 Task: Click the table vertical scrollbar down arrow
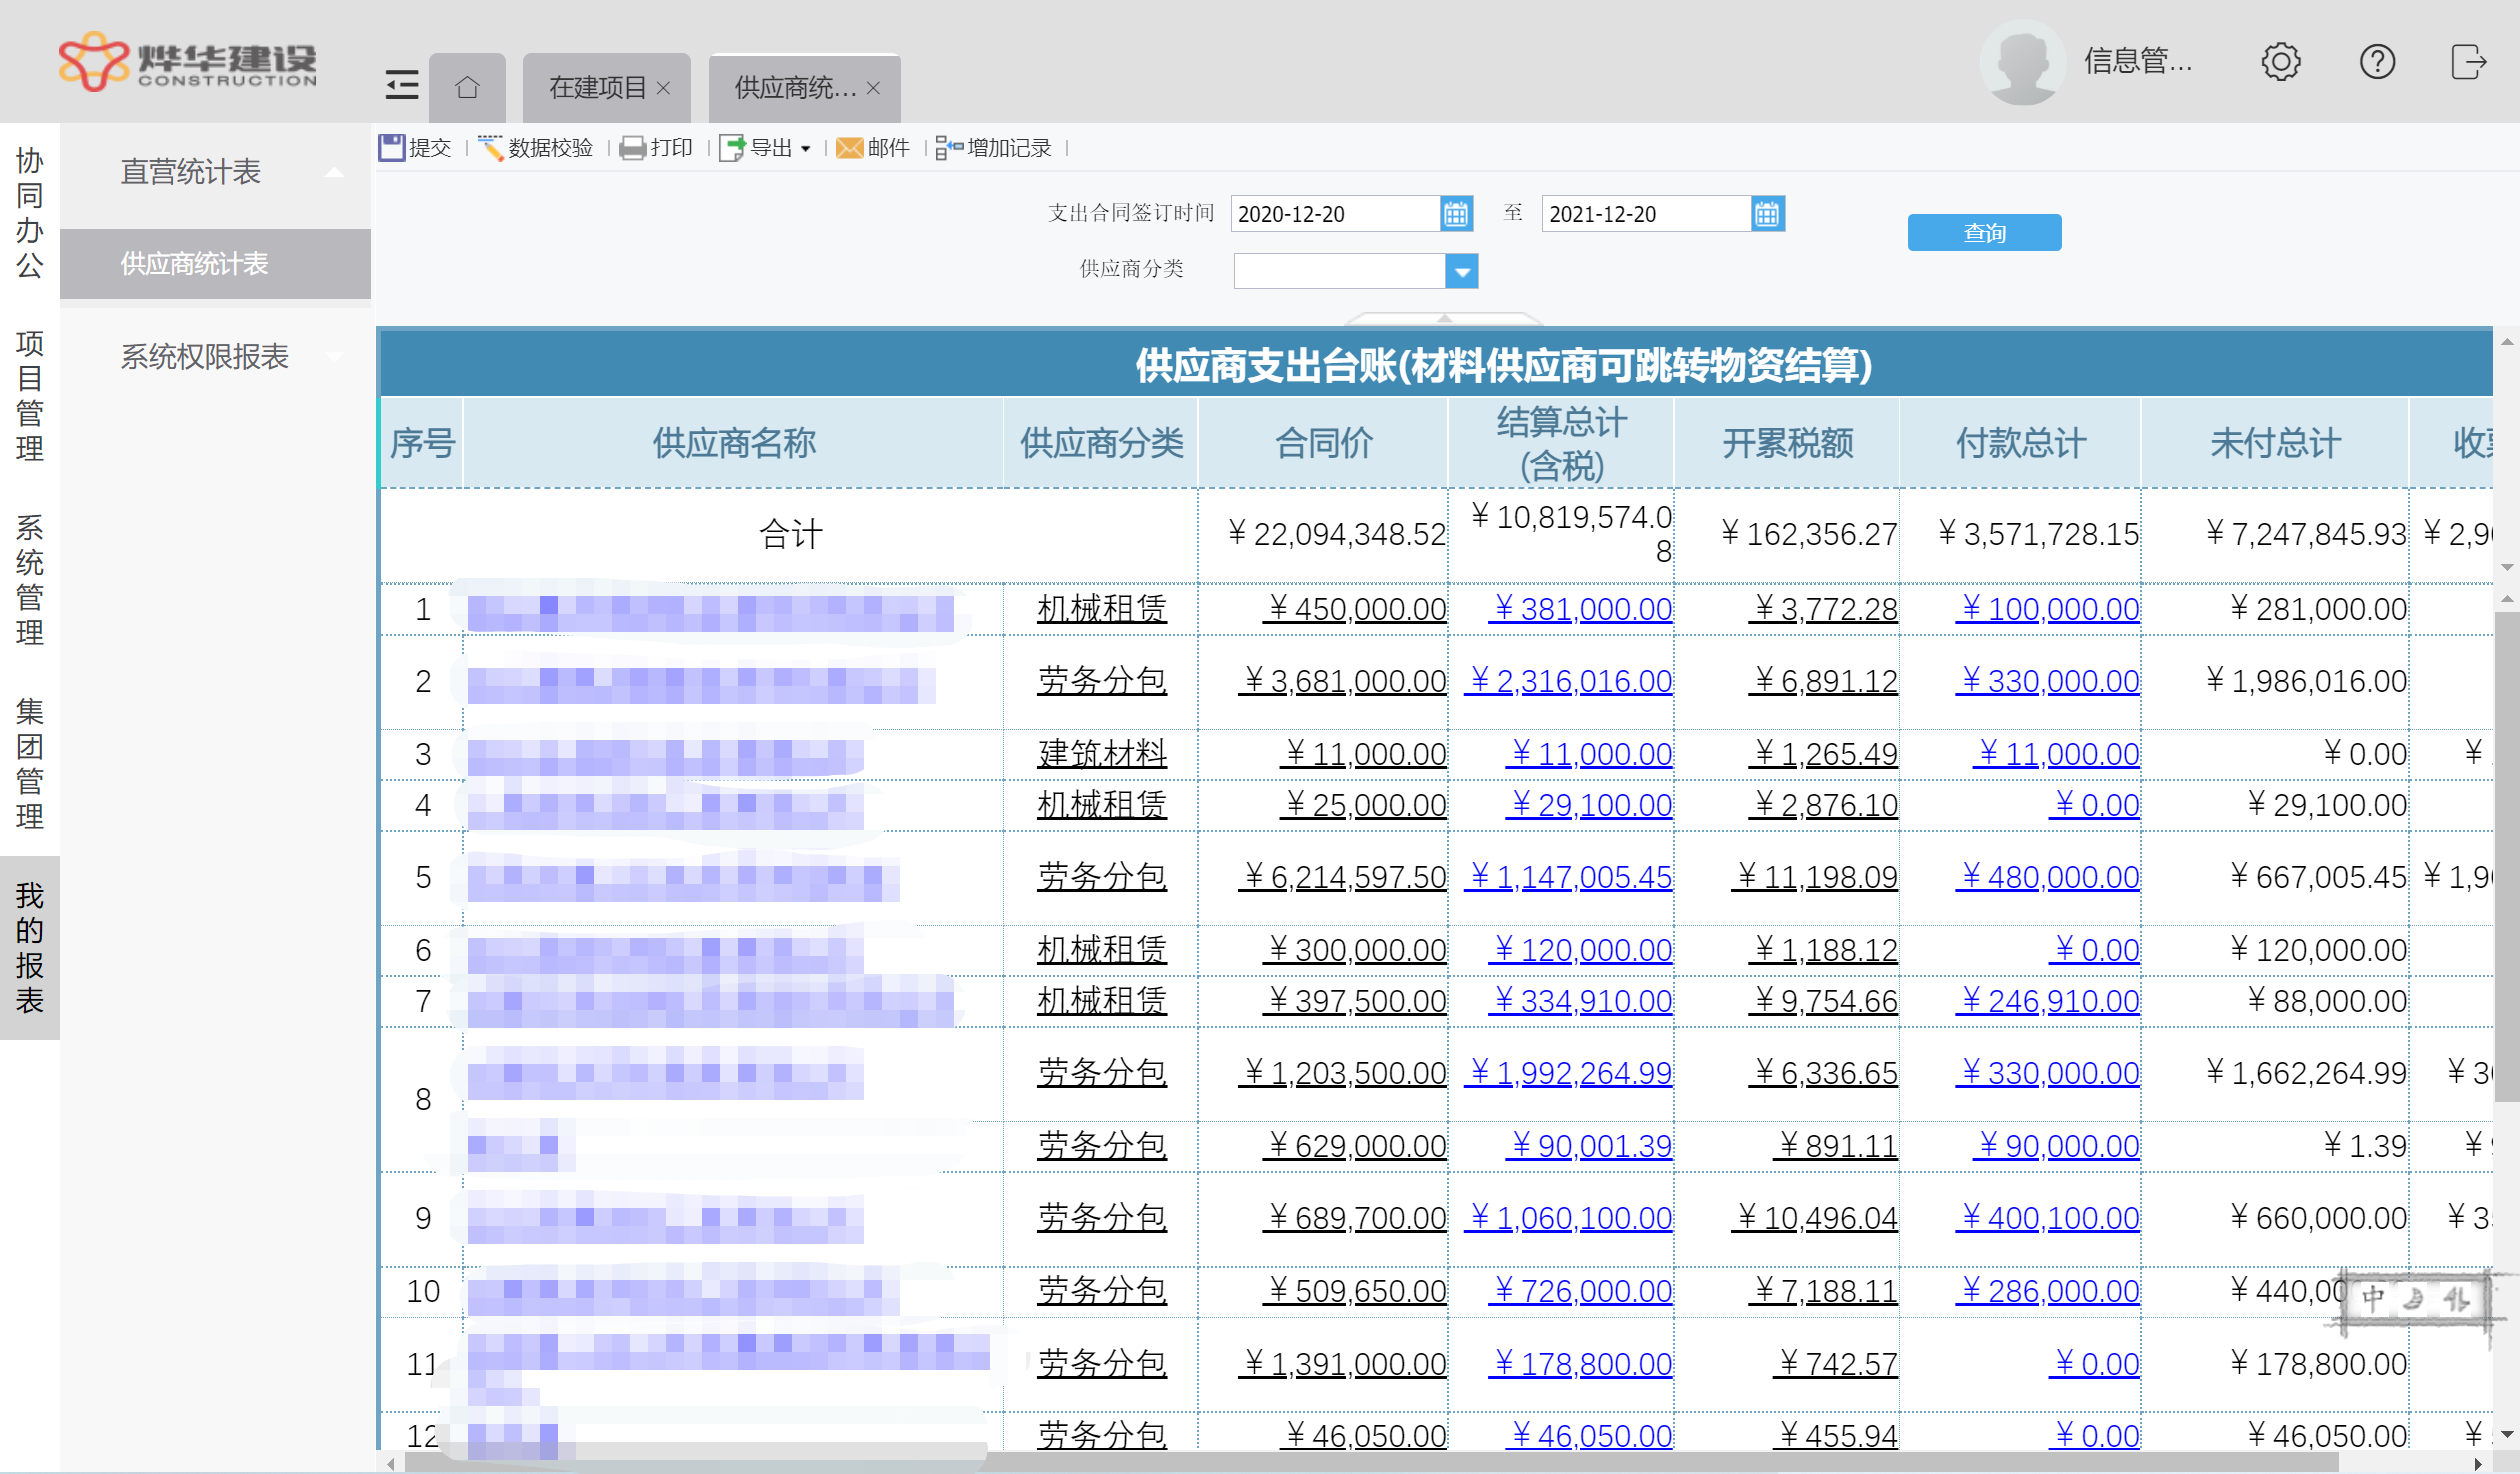(x=2507, y=1435)
